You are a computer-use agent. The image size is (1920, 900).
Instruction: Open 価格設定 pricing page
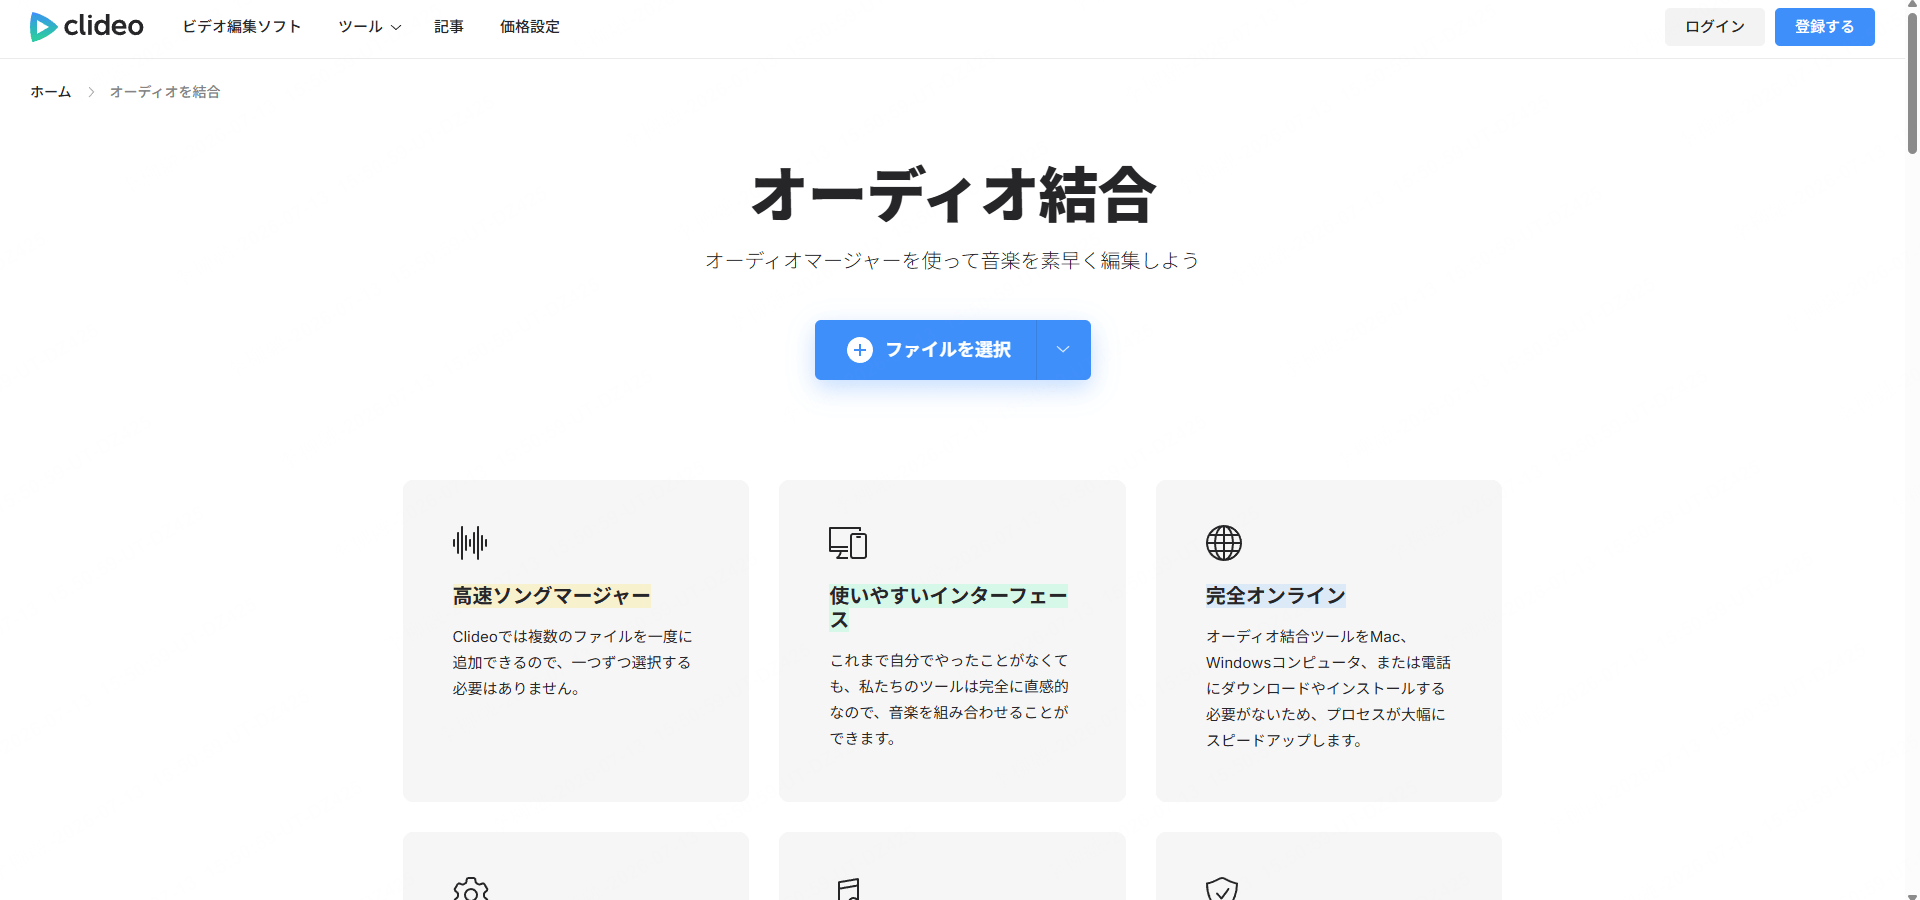pos(530,27)
